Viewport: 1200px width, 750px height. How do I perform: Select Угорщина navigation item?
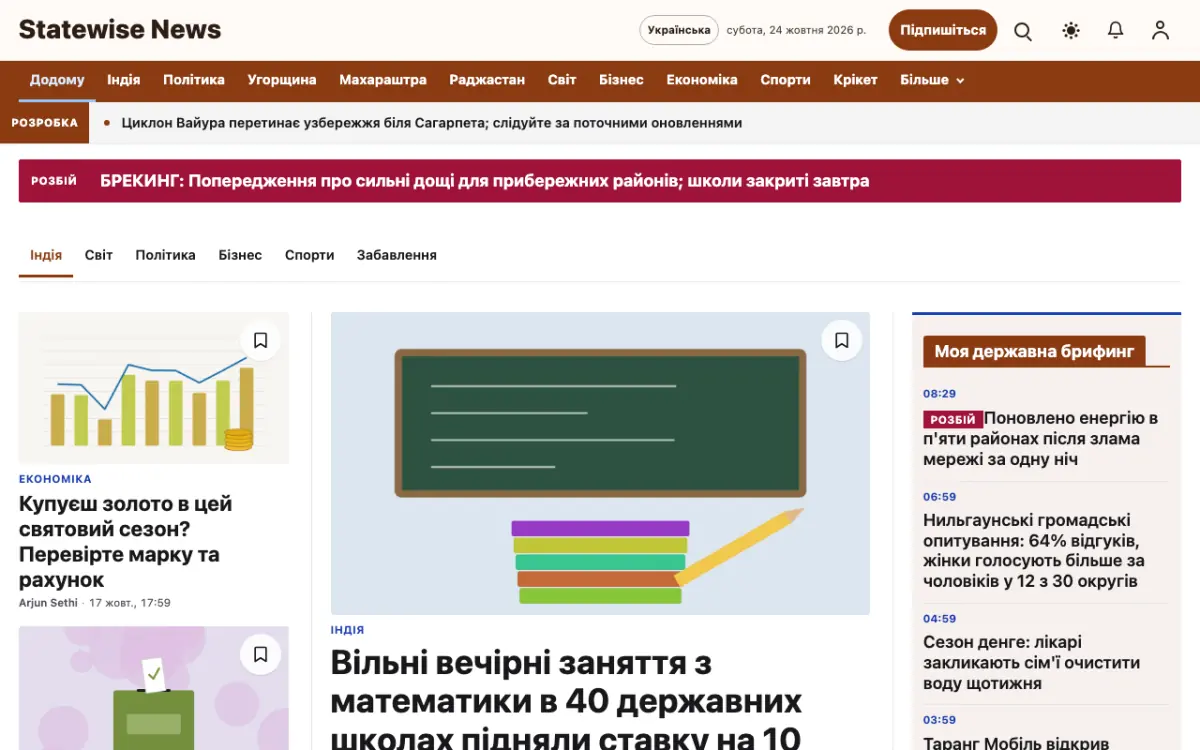[282, 80]
